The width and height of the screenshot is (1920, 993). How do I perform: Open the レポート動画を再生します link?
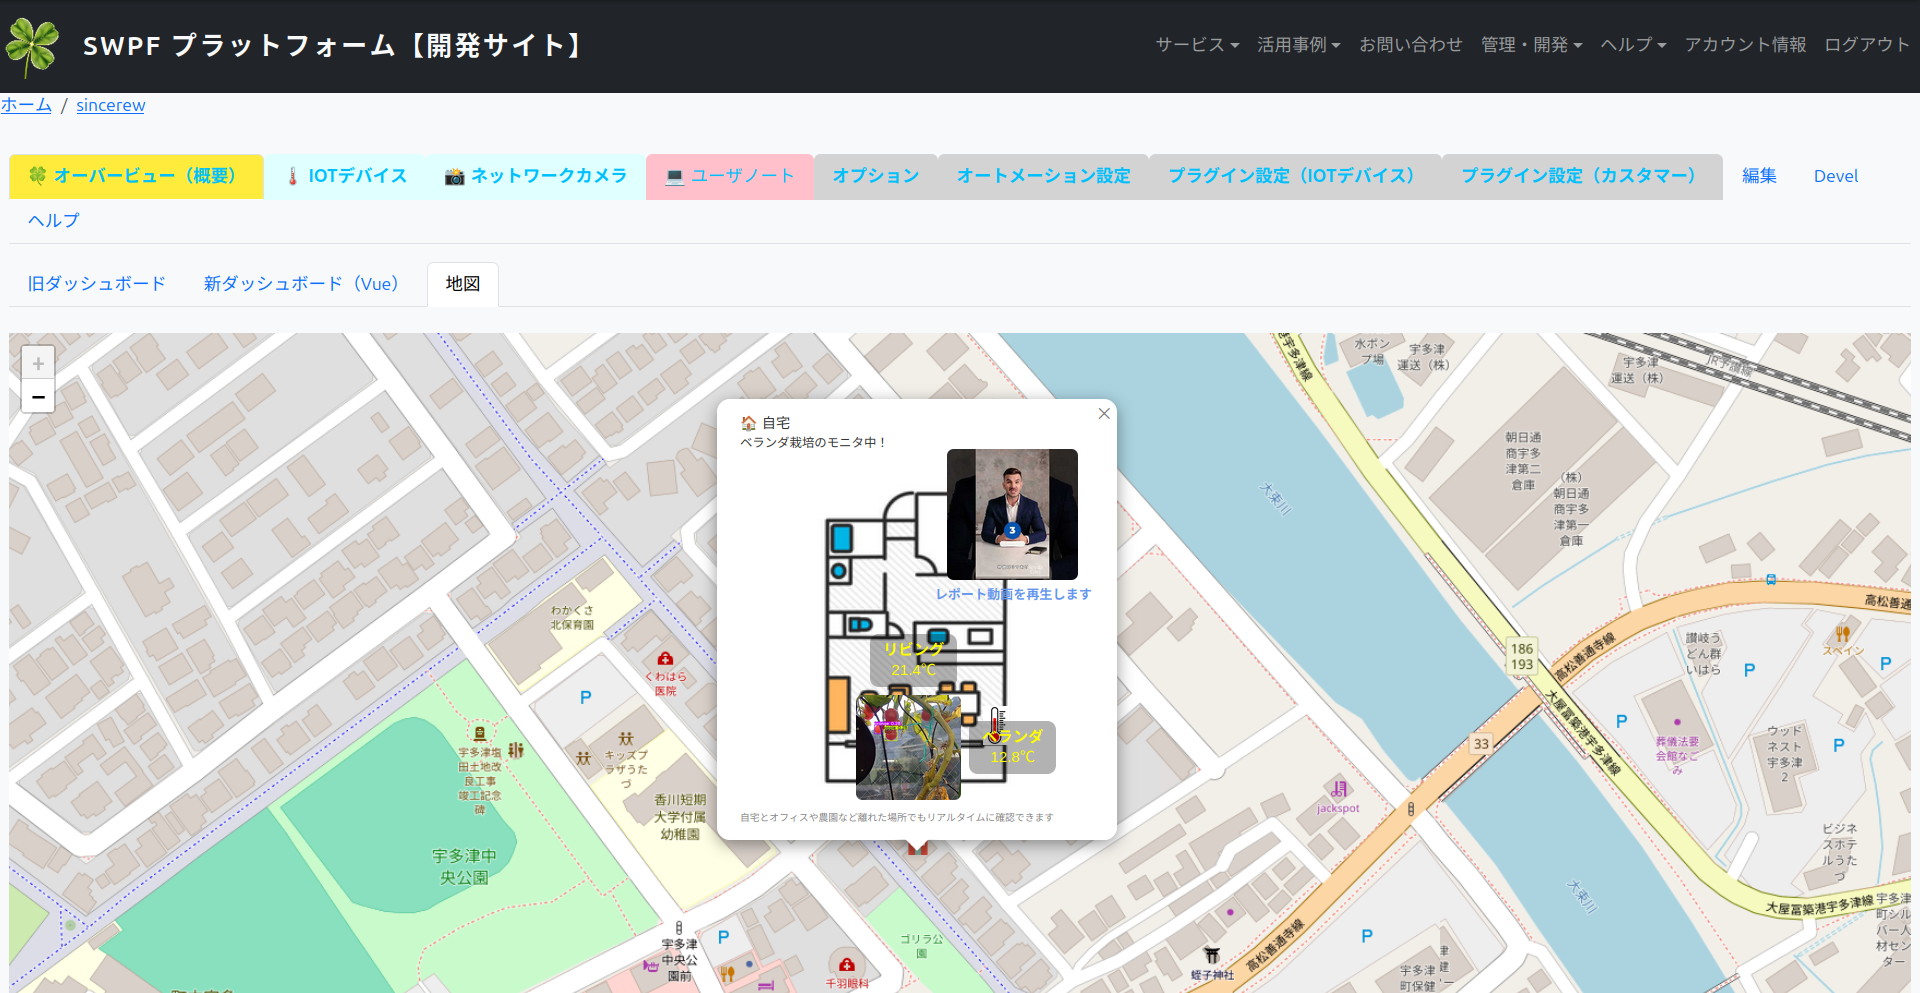(1013, 593)
